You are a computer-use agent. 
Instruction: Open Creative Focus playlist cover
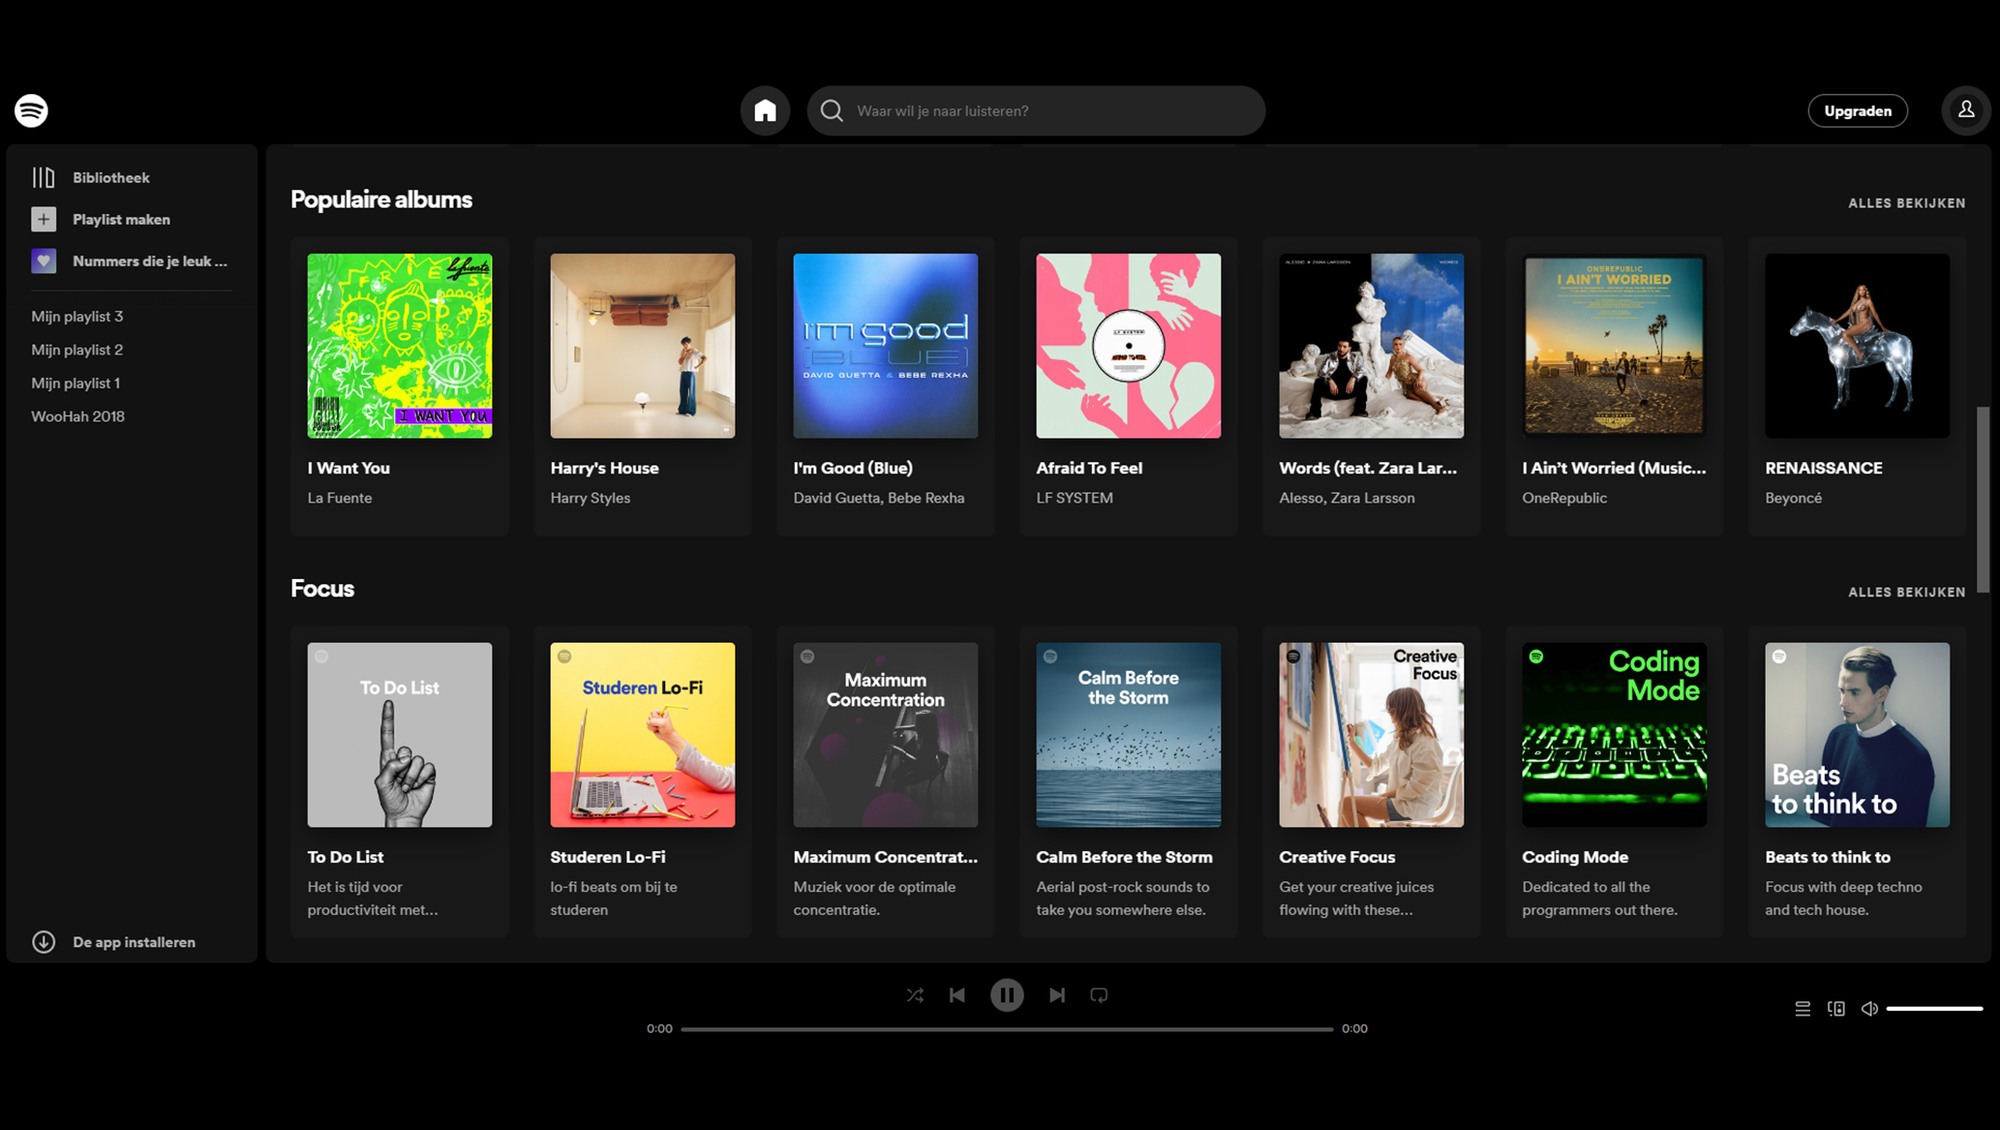pos(1371,734)
